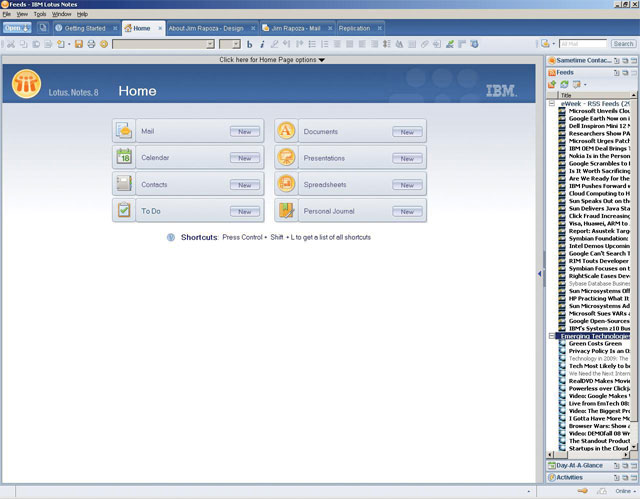Click New button in Mail row
Viewport: 640px width, 499px height.
click(245, 131)
